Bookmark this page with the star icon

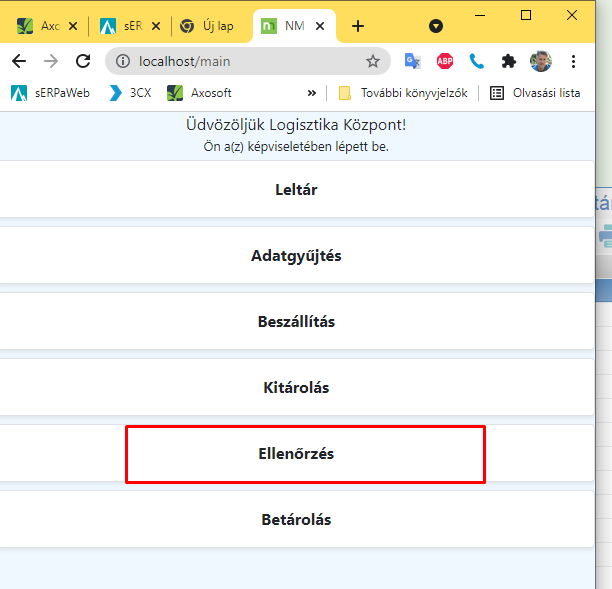[373, 61]
